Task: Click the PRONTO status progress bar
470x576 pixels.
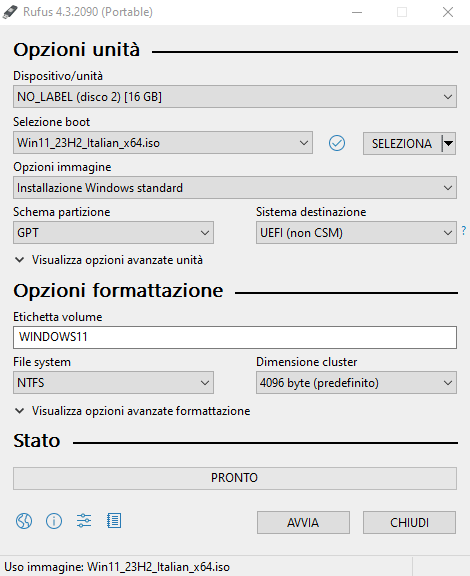Action: (x=235, y=478)
